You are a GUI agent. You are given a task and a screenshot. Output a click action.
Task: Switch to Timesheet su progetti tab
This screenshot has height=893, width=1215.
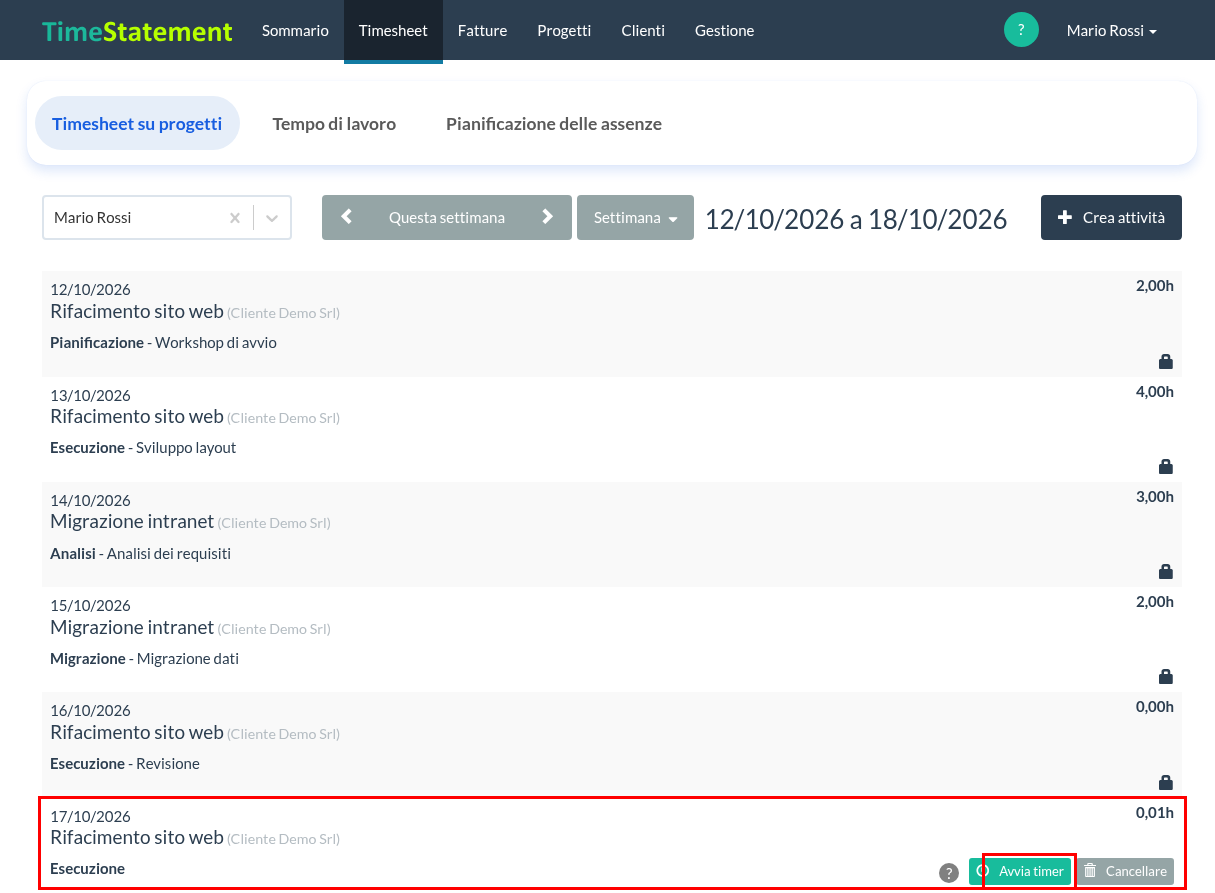[137, 124]
